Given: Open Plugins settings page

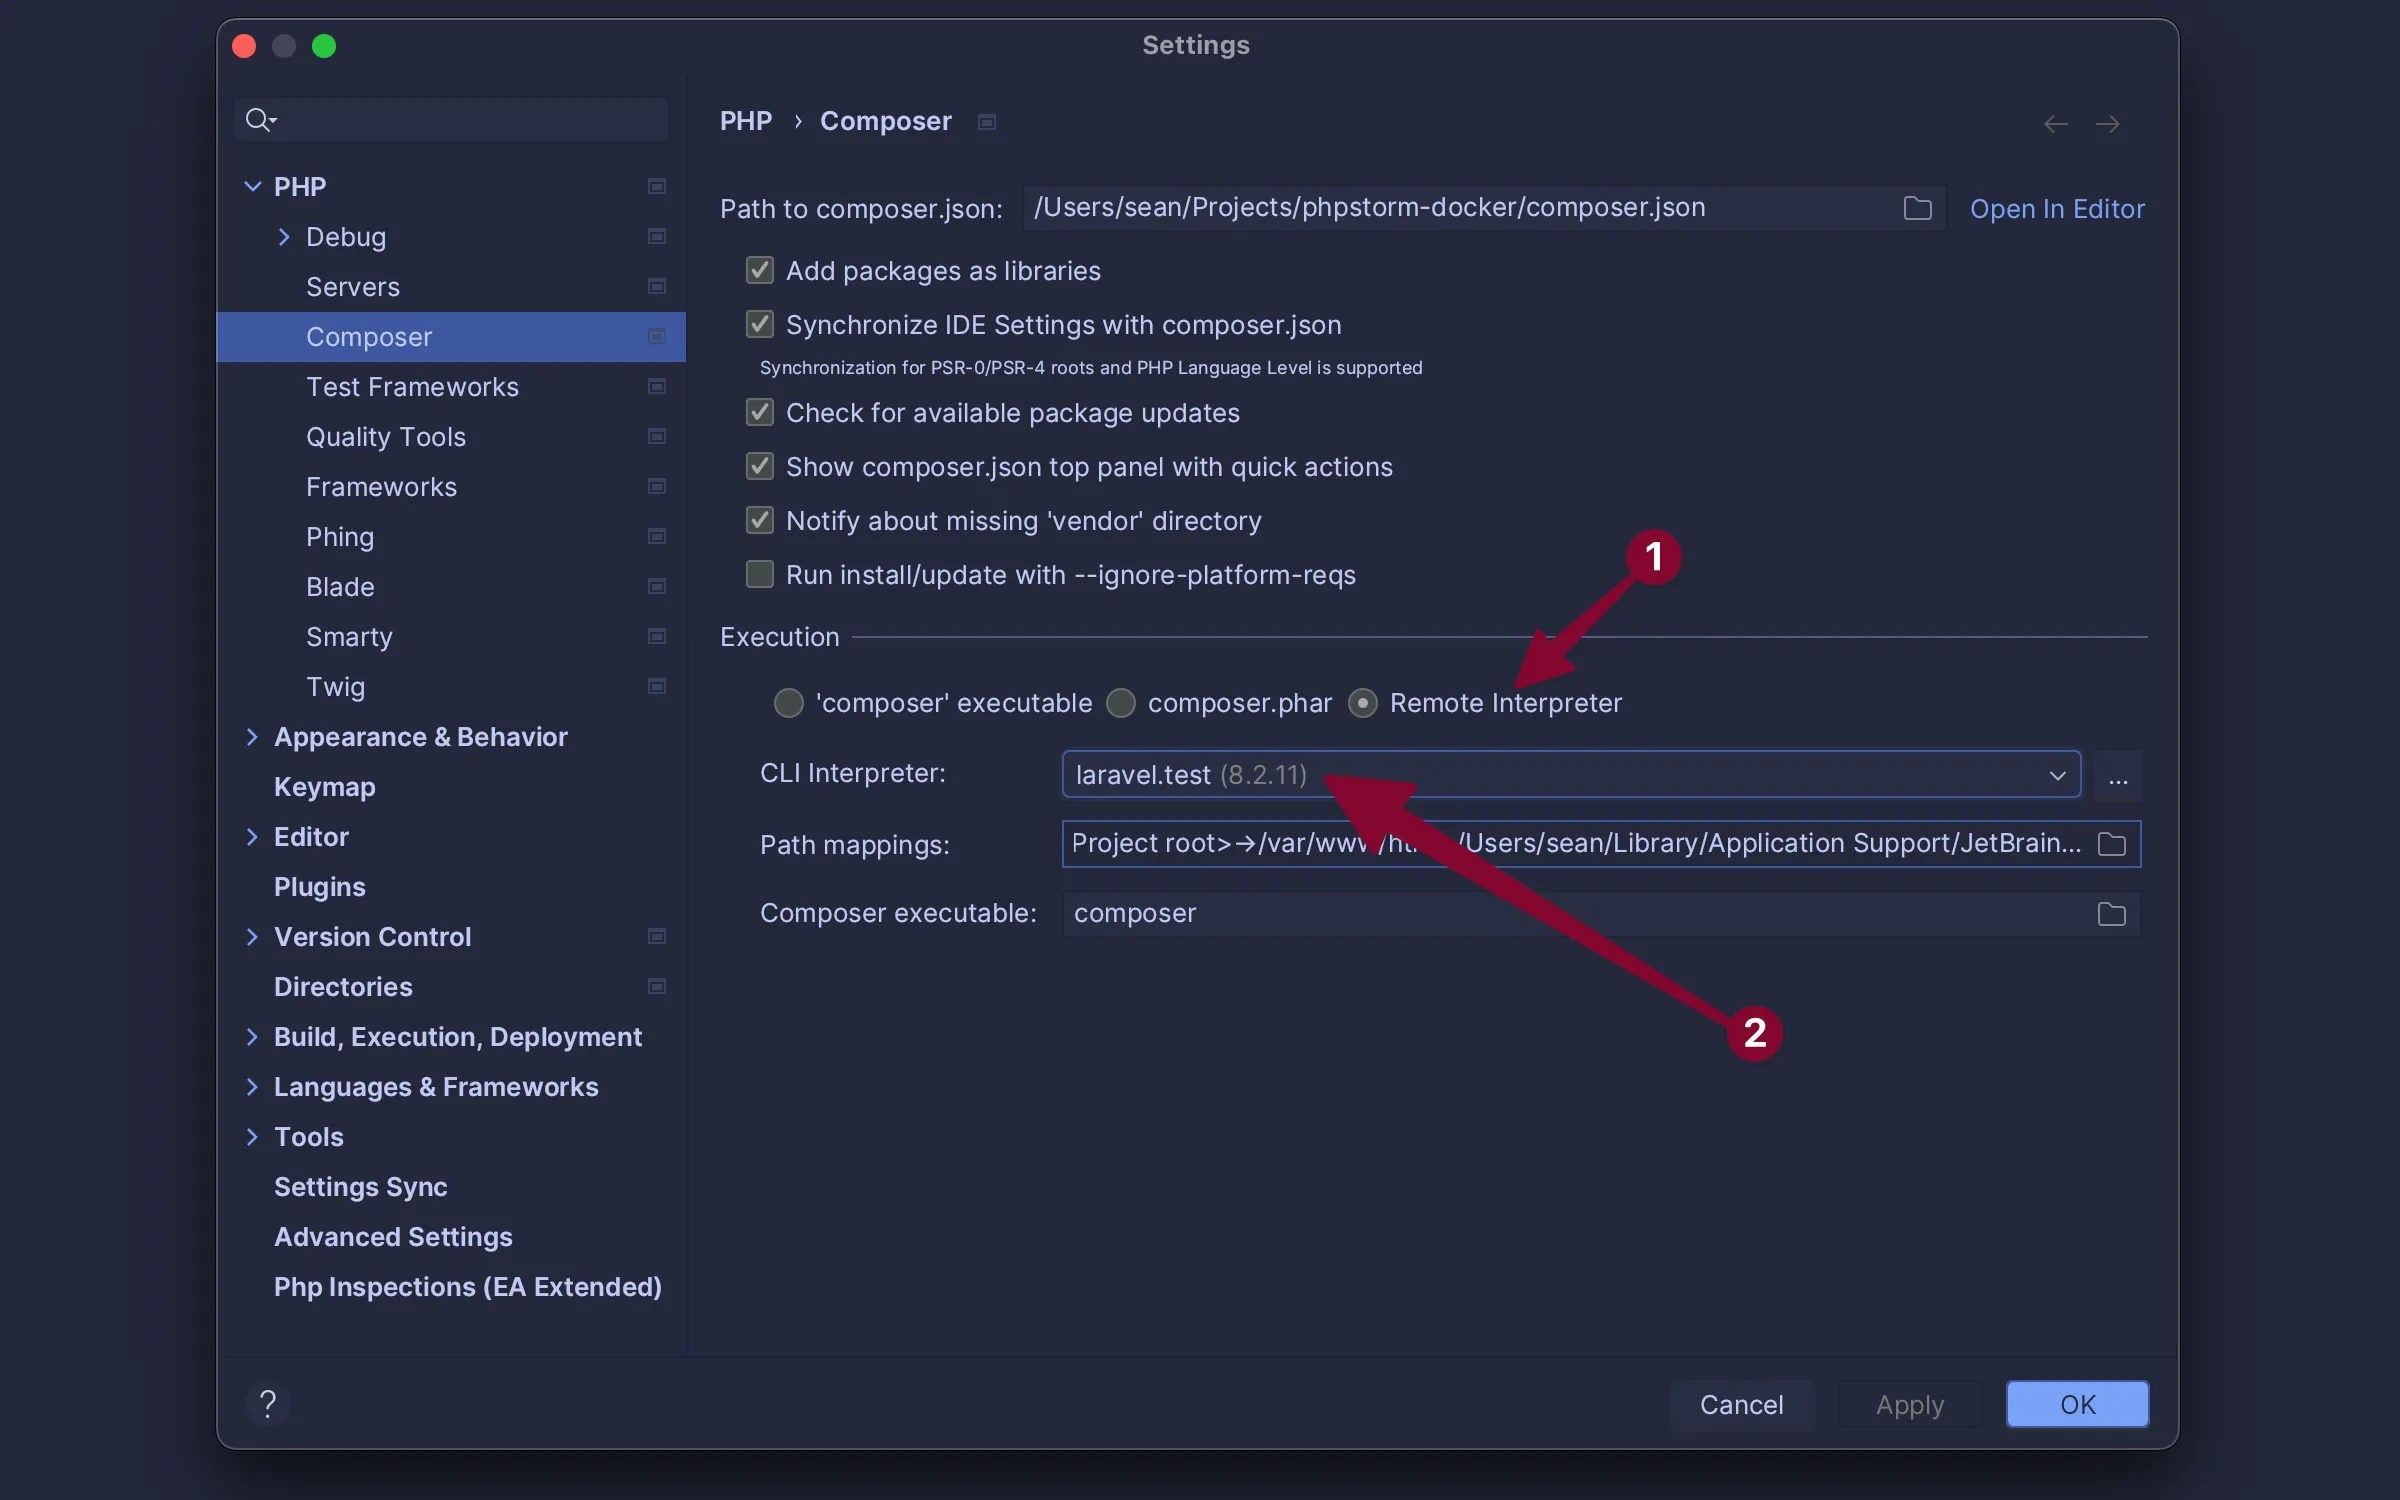Looking at the screenshot, I should pos(451,887).
